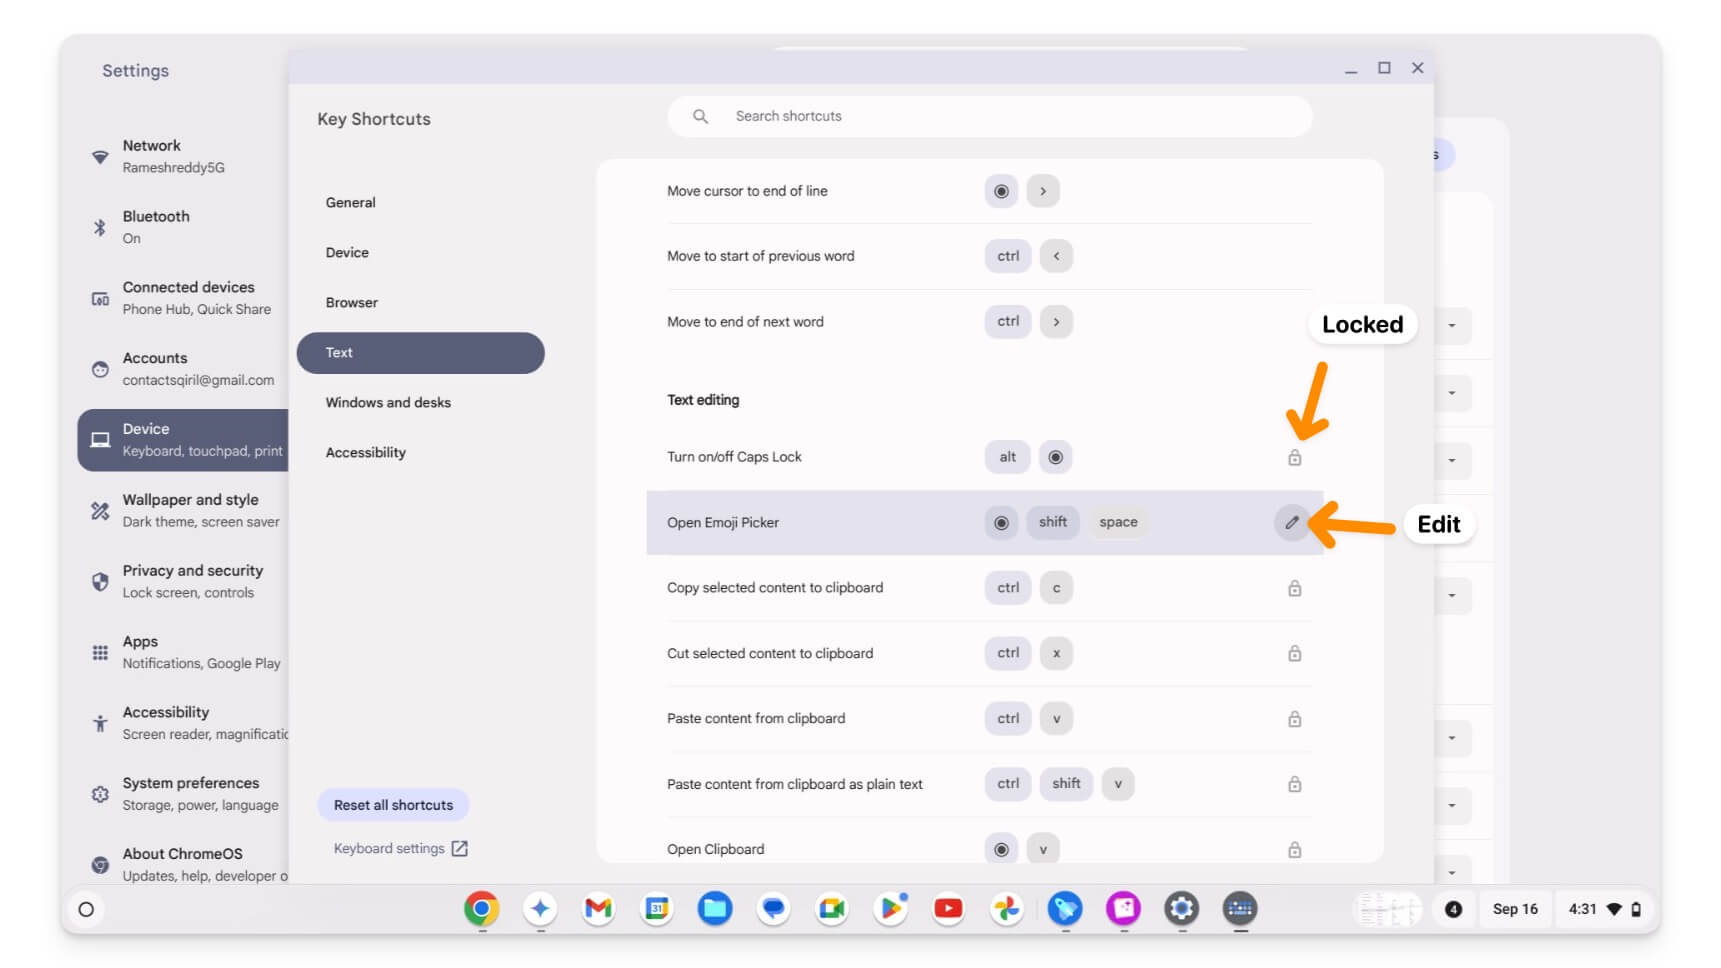Open Gmail from the shelf

598,909
